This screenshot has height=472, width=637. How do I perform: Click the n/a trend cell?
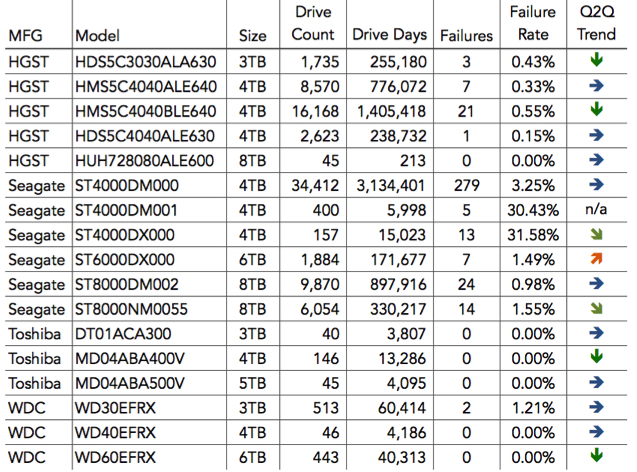click(596, 209)
